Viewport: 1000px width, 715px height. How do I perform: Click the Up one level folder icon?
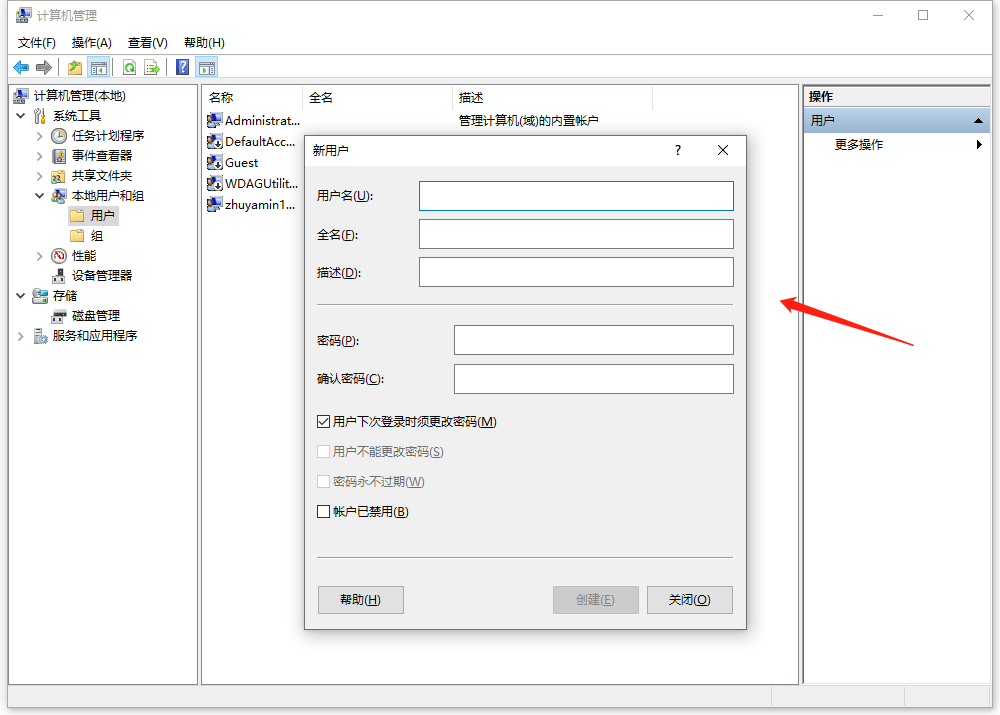74,67
